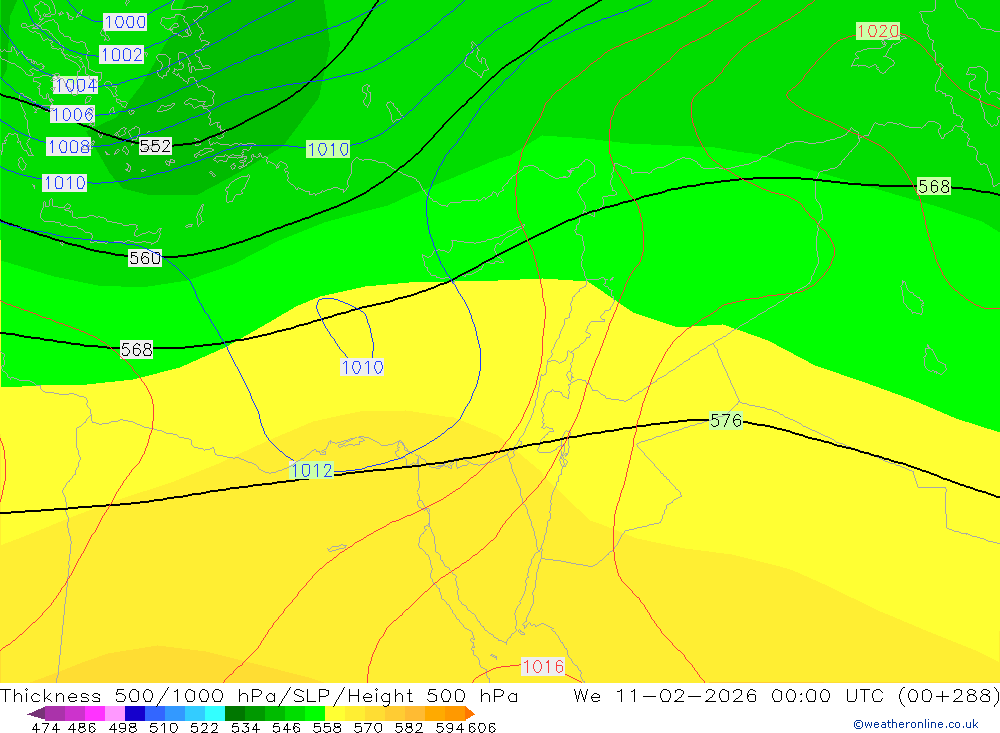Click the dark blue legend swatch
Image resolution: width=1000 pixels, height=733 pixels.
pos(135,713)
